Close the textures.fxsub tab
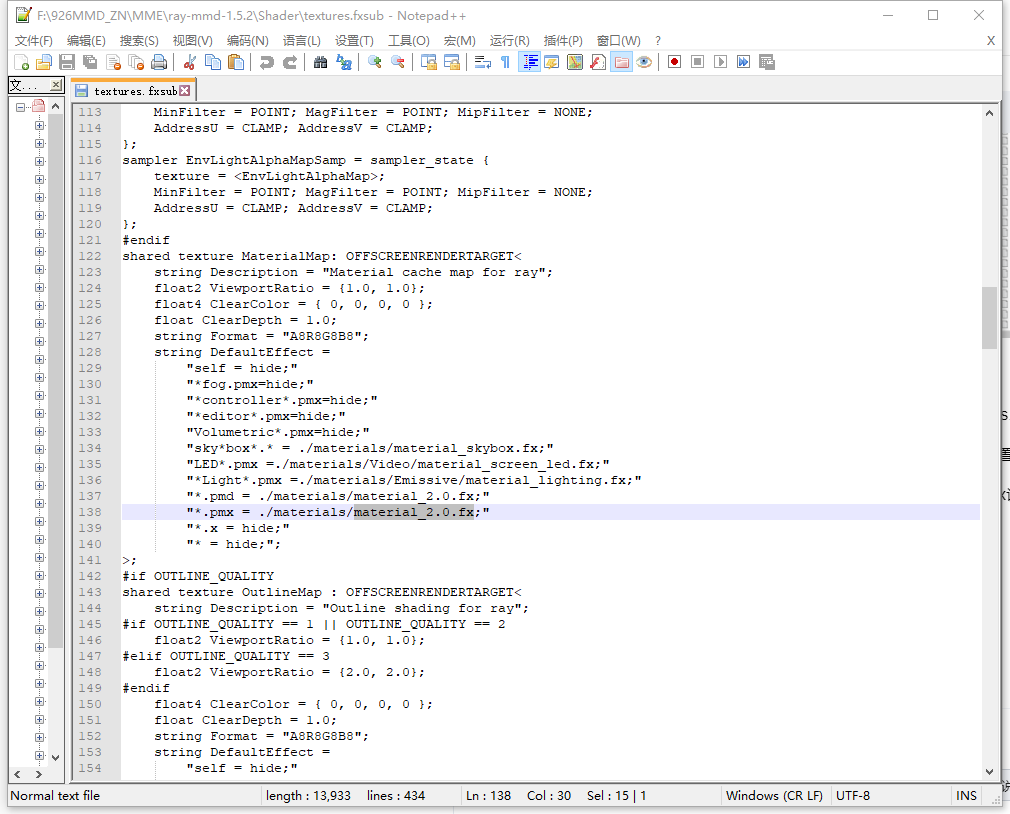Image resolution: width=1010 pixels, height=814 pixels. point(185,91)
